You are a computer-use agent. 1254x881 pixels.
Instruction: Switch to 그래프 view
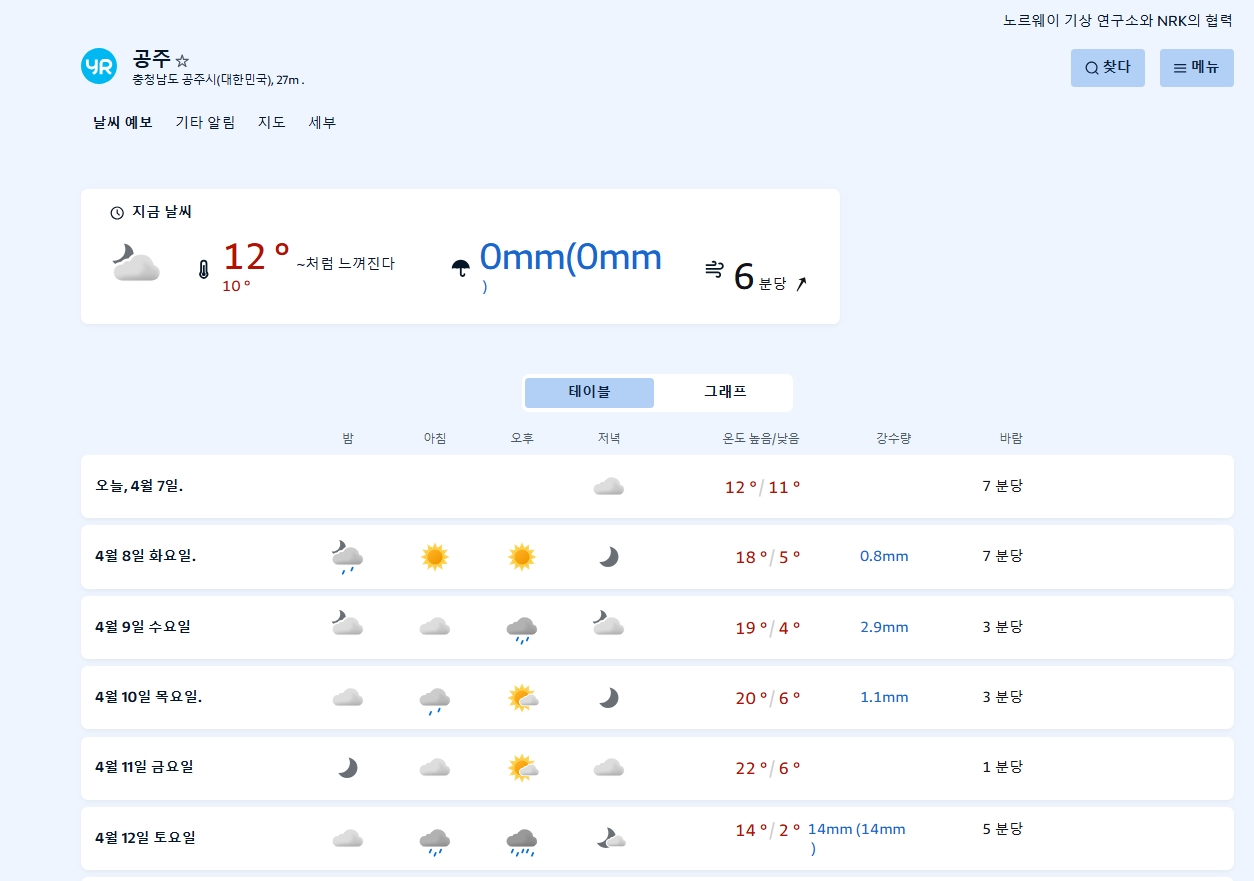pos(725,392)
